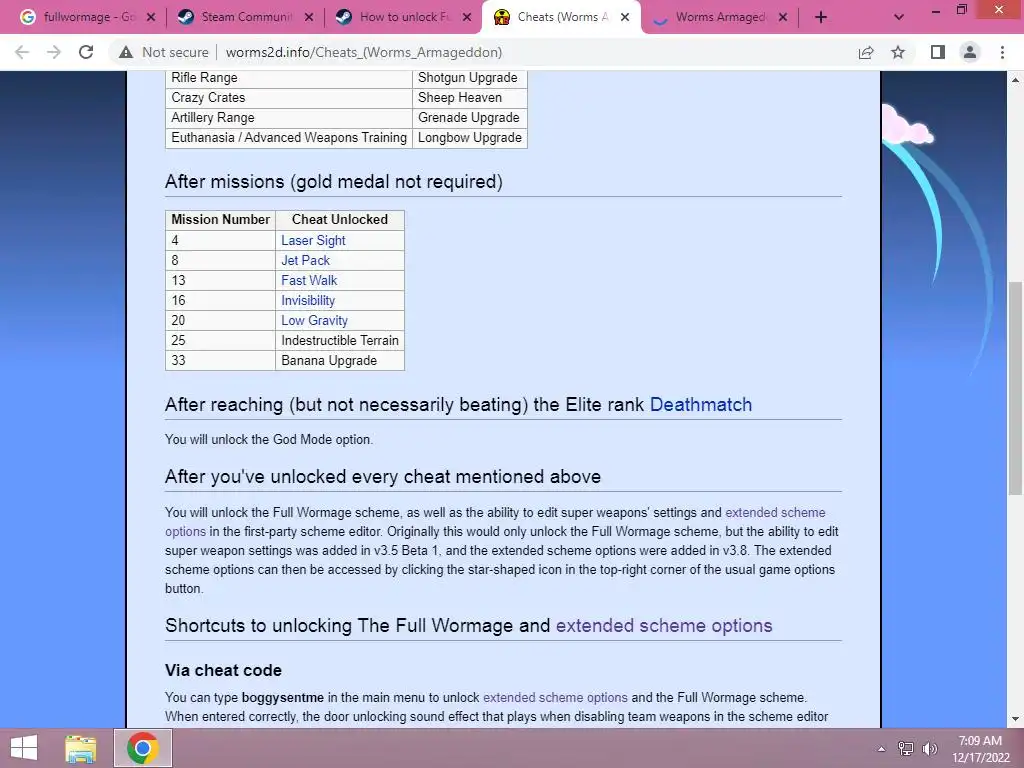Click the Grenade Upgrade table cell
The image size is (1024, 768).
(470, 118)
